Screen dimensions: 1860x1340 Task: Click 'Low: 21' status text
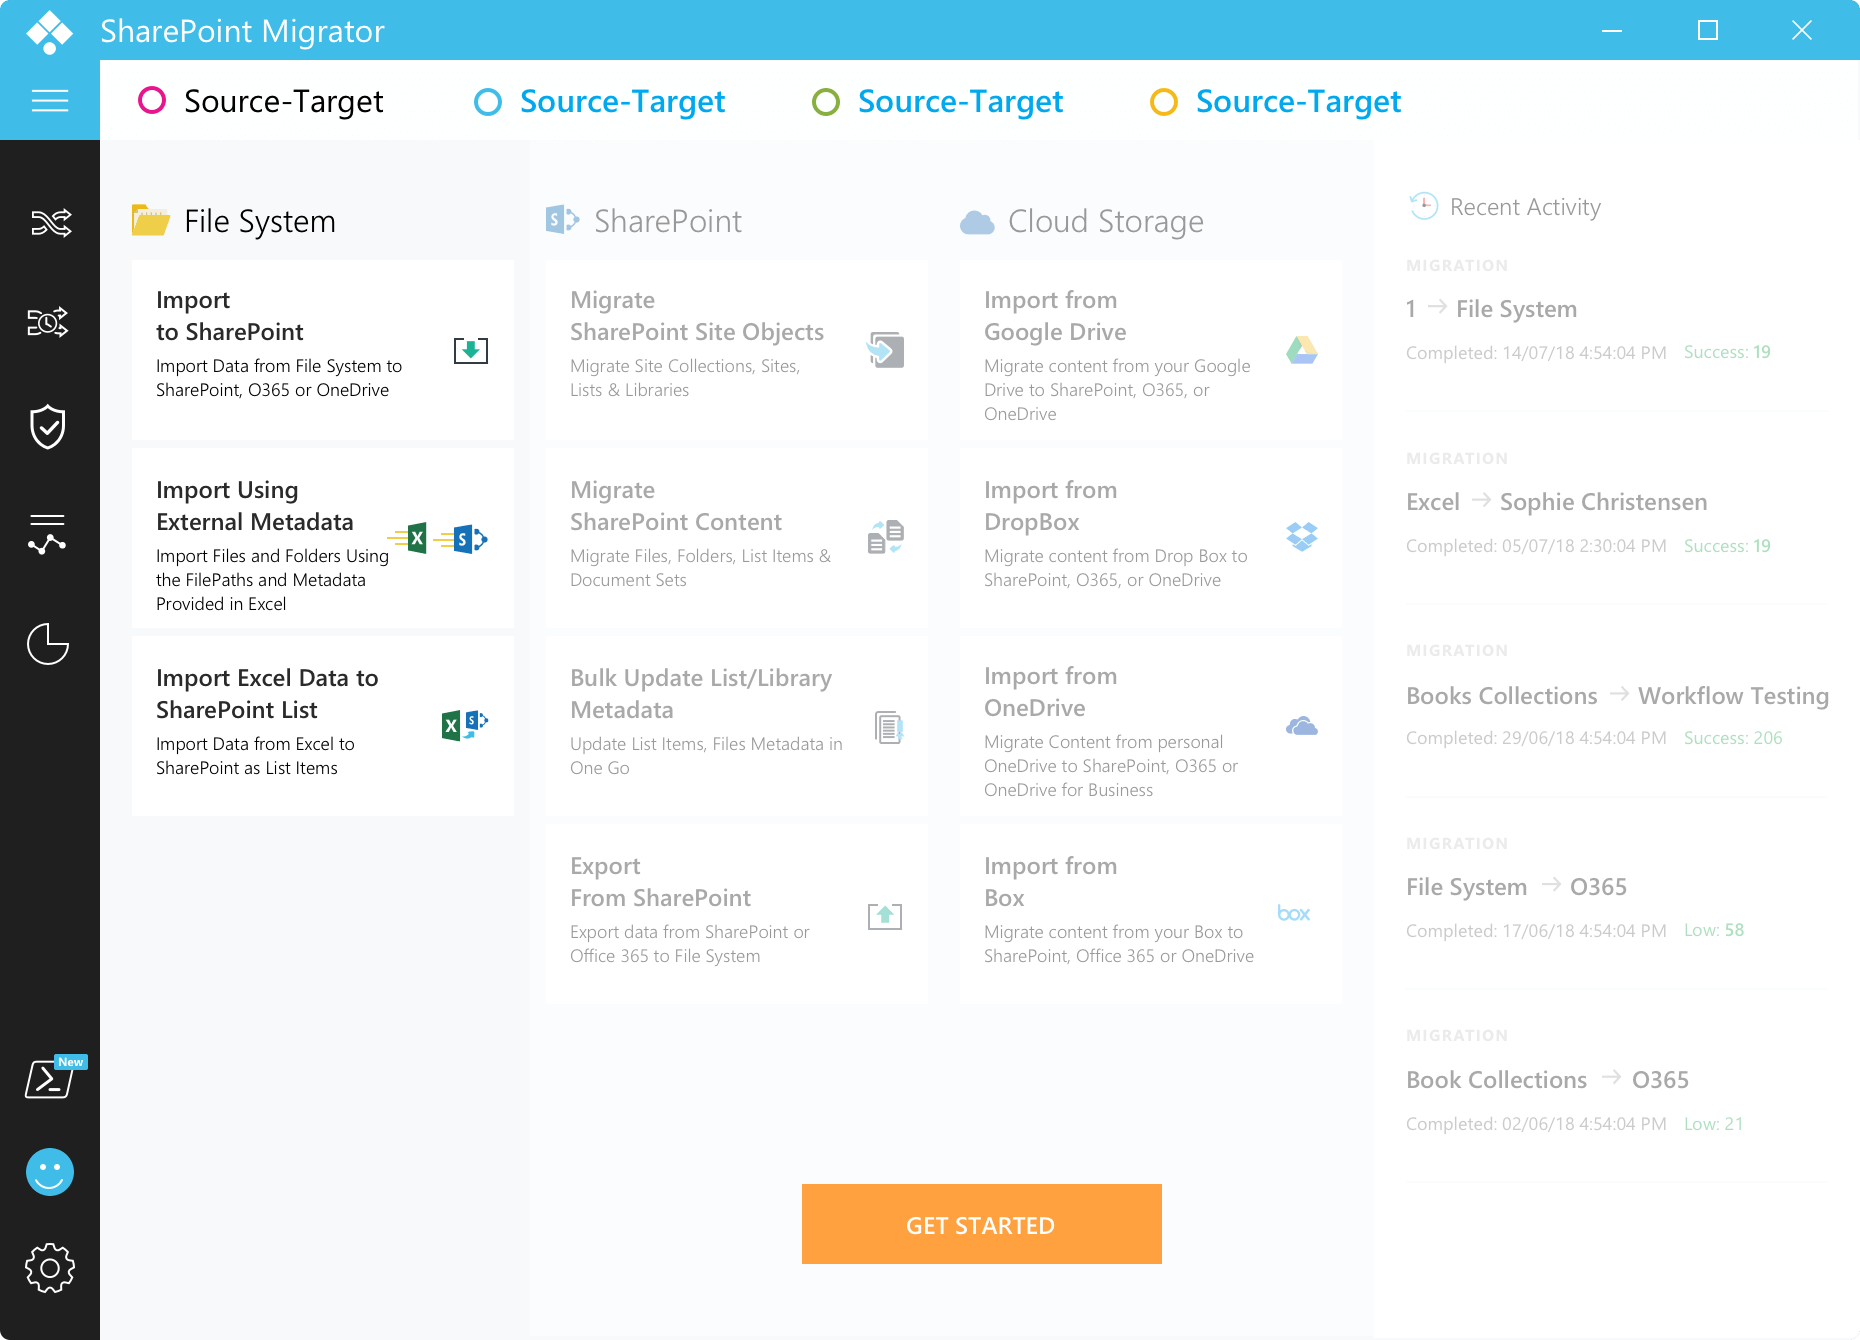coord(1714,1124)
